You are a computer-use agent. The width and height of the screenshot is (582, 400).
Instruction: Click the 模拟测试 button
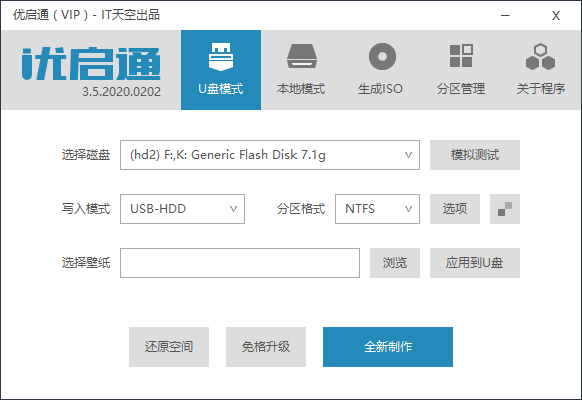[x=475, y=155]
